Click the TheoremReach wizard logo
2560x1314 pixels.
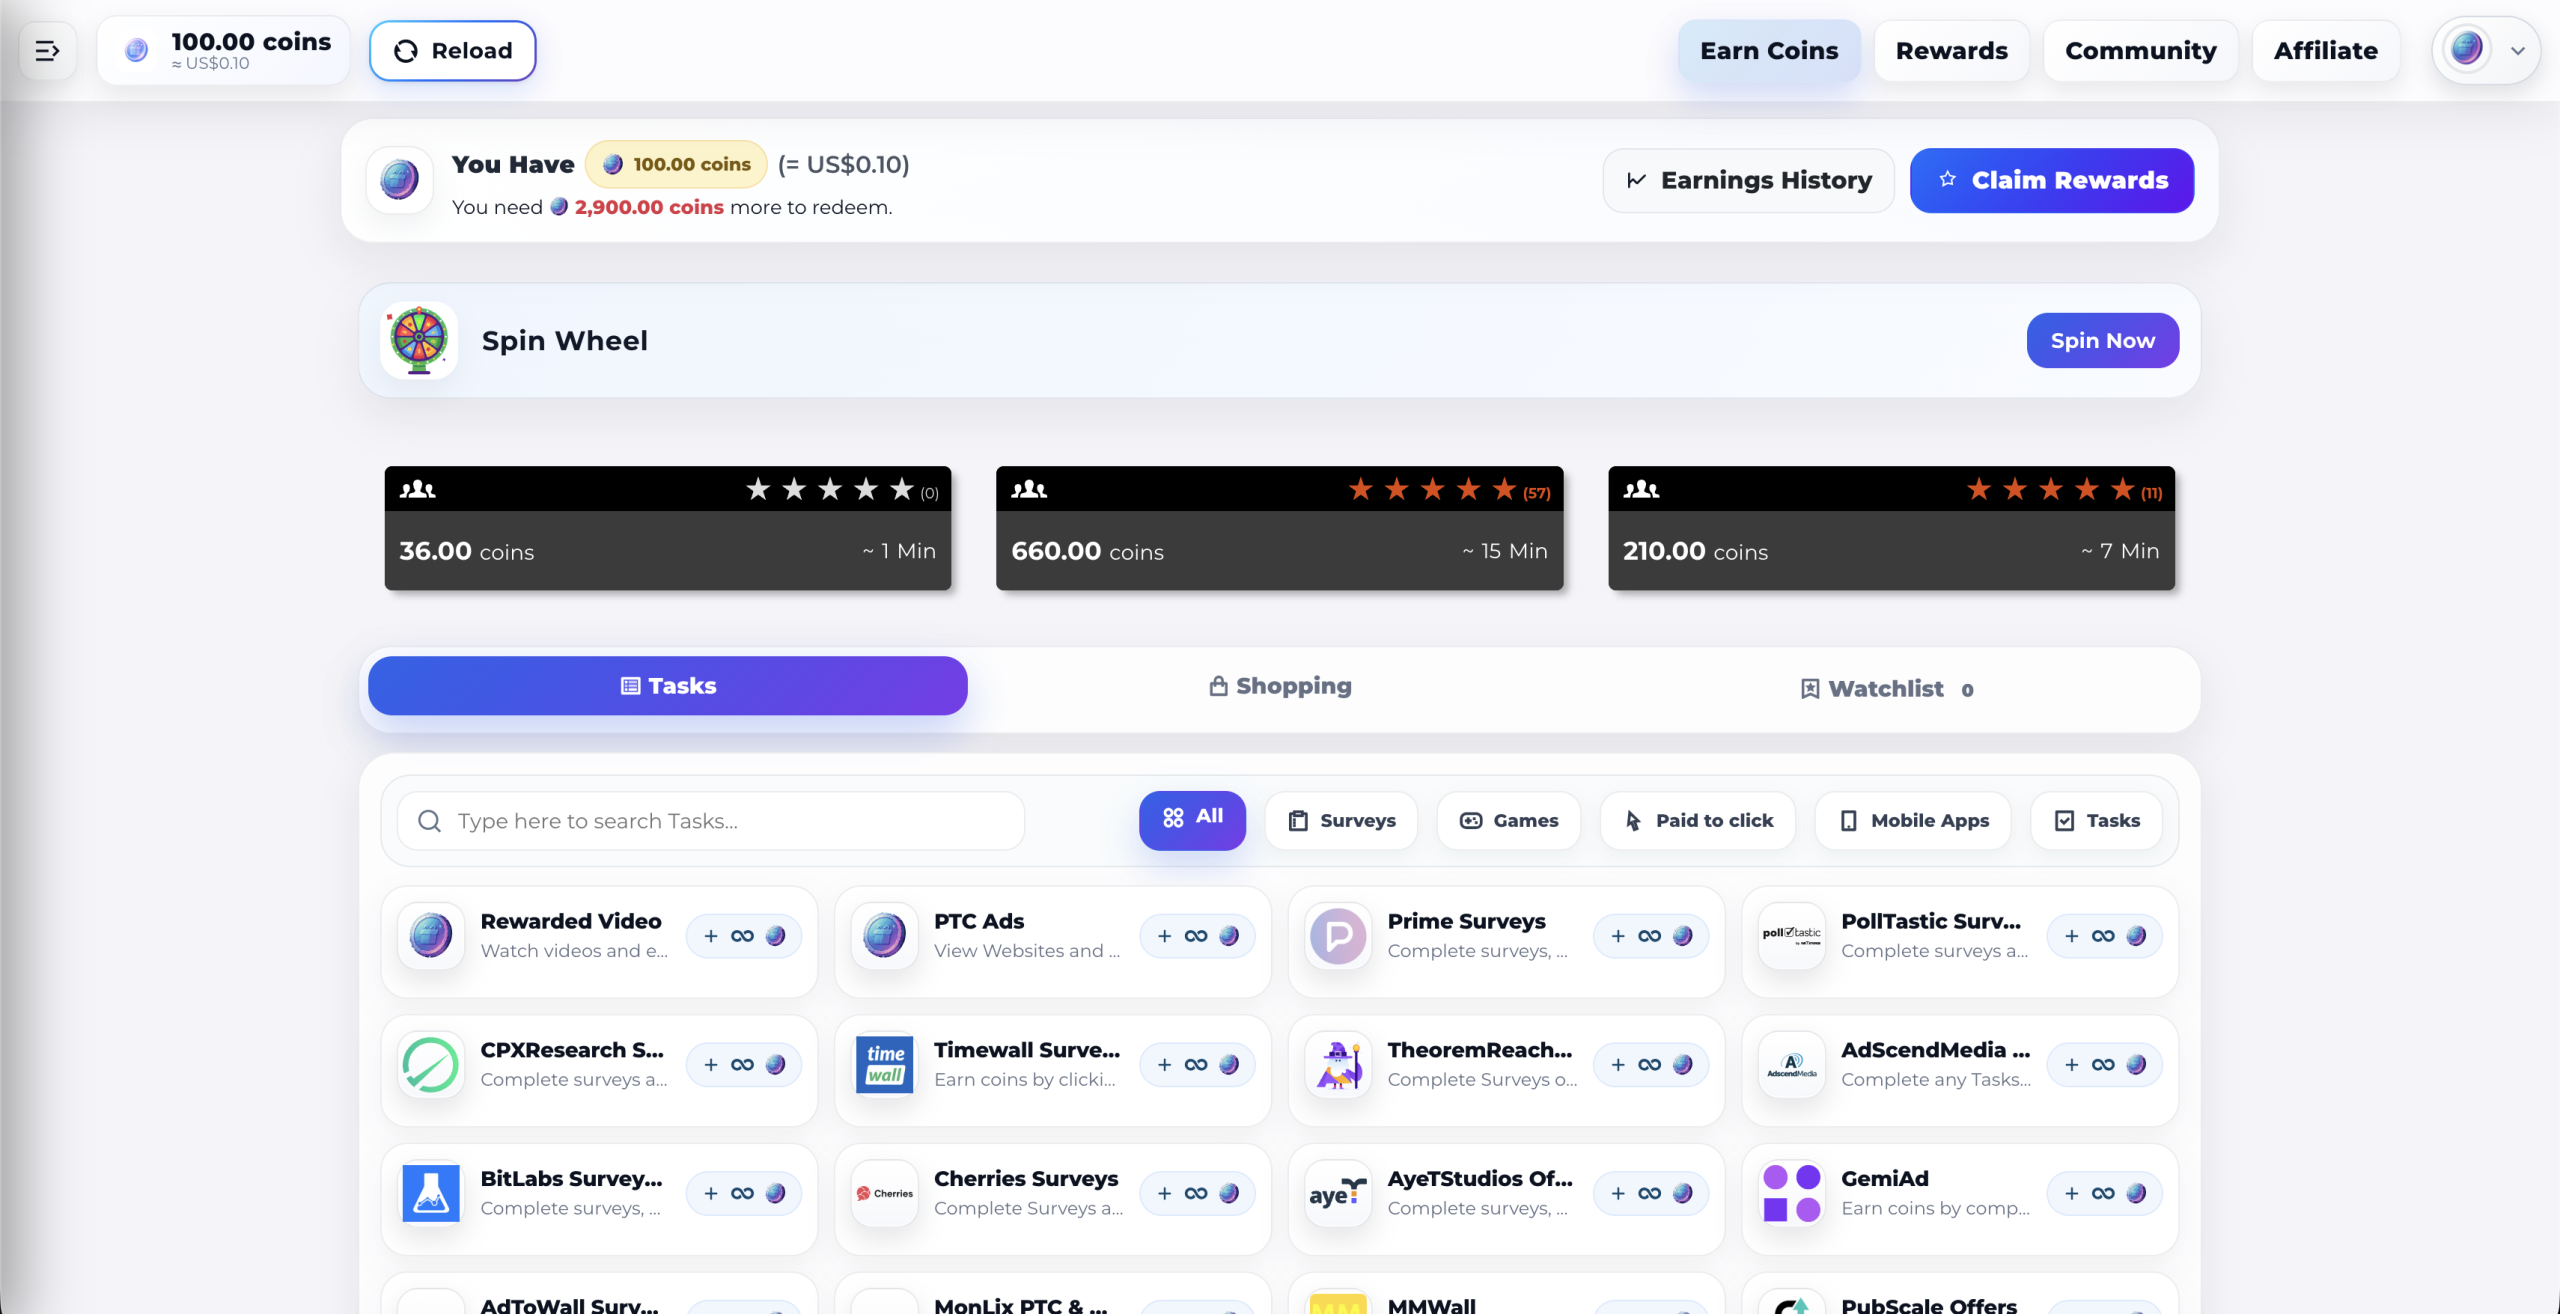[1338, 1065]
